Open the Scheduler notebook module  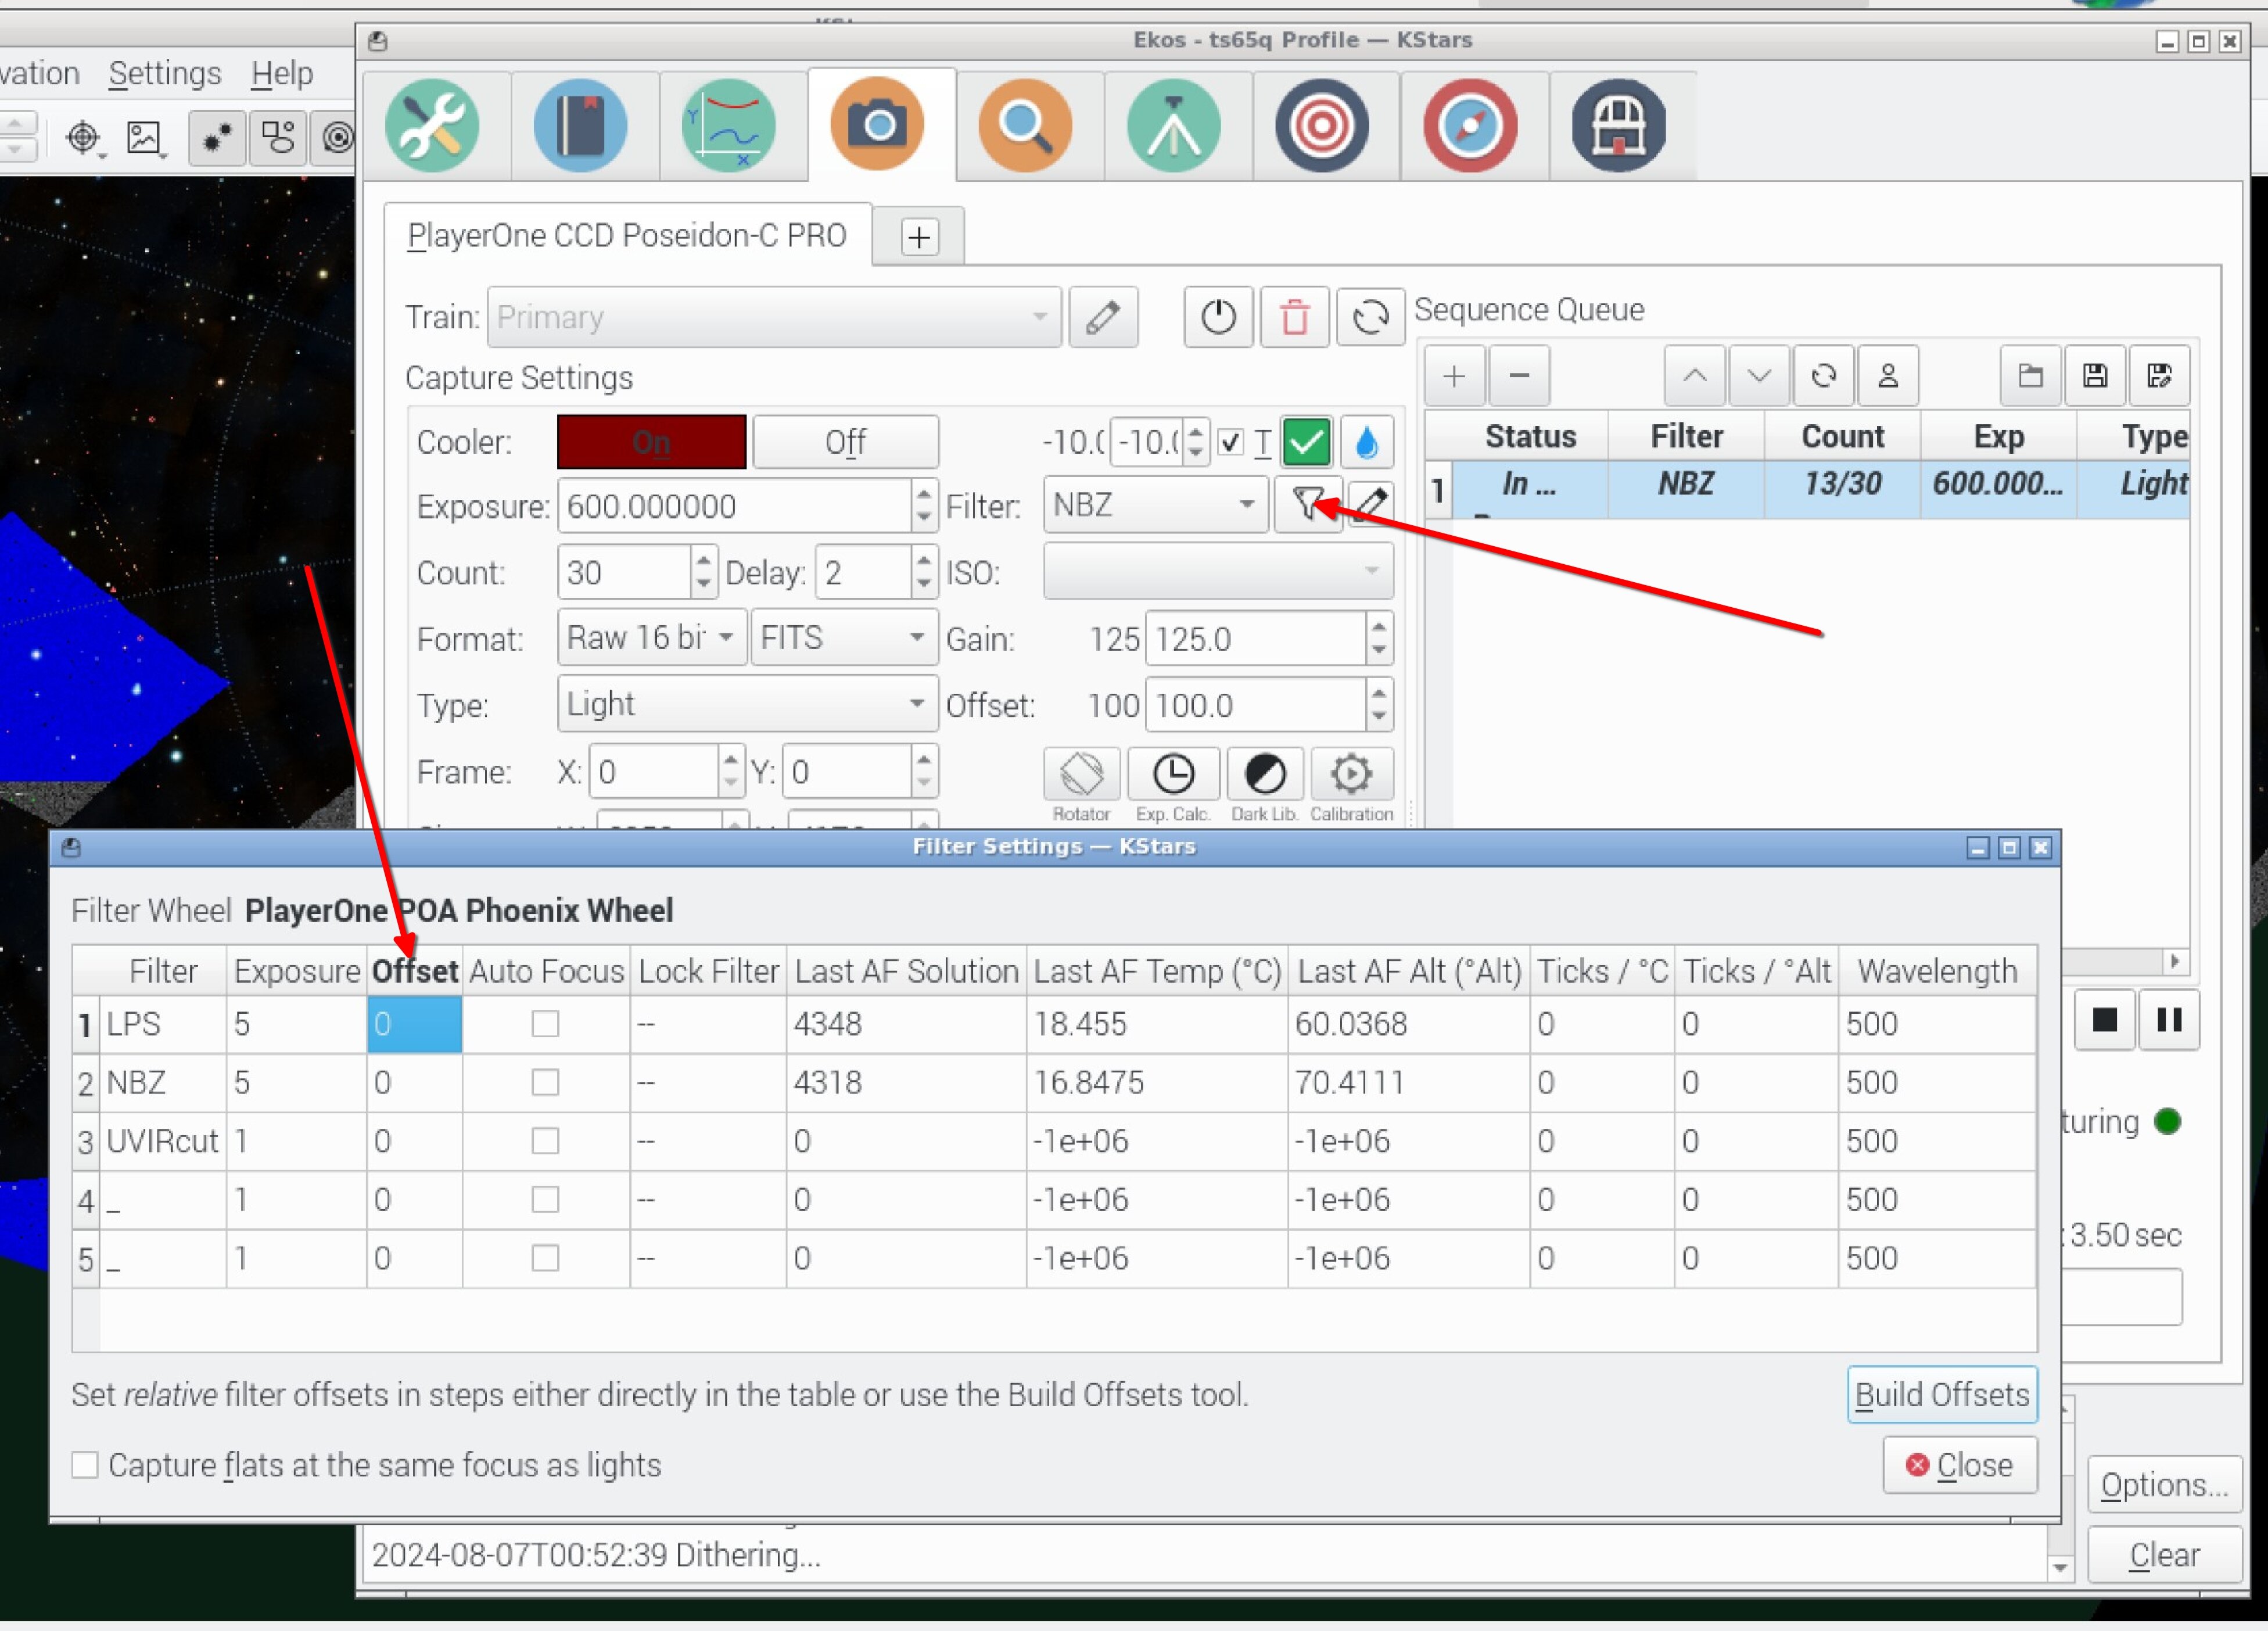click(x=581, y=126)
